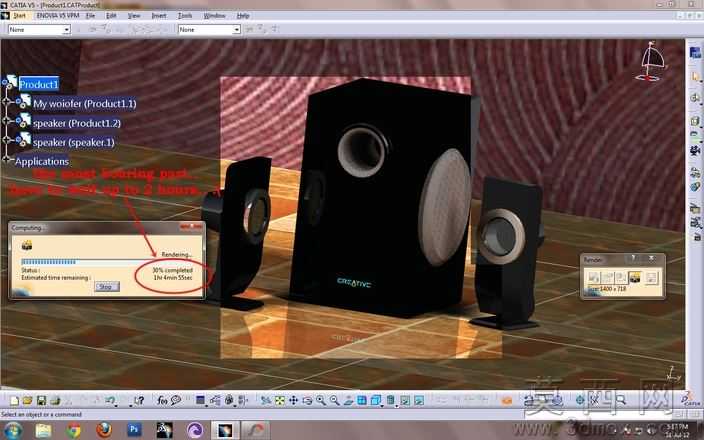Expand the Applications tree node
704x440 pixels.
[6, 158]
